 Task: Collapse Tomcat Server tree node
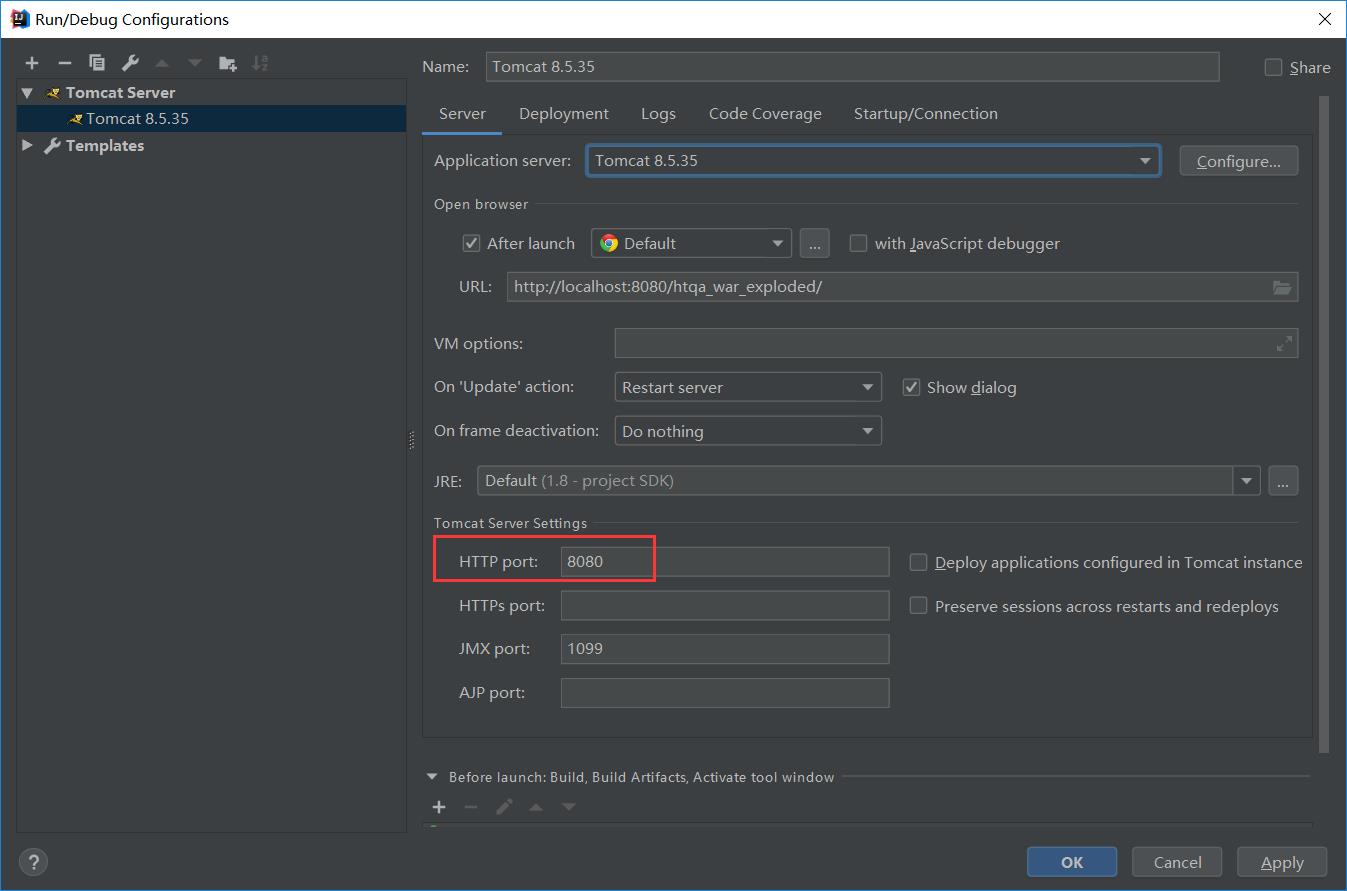tap(28, 92)
